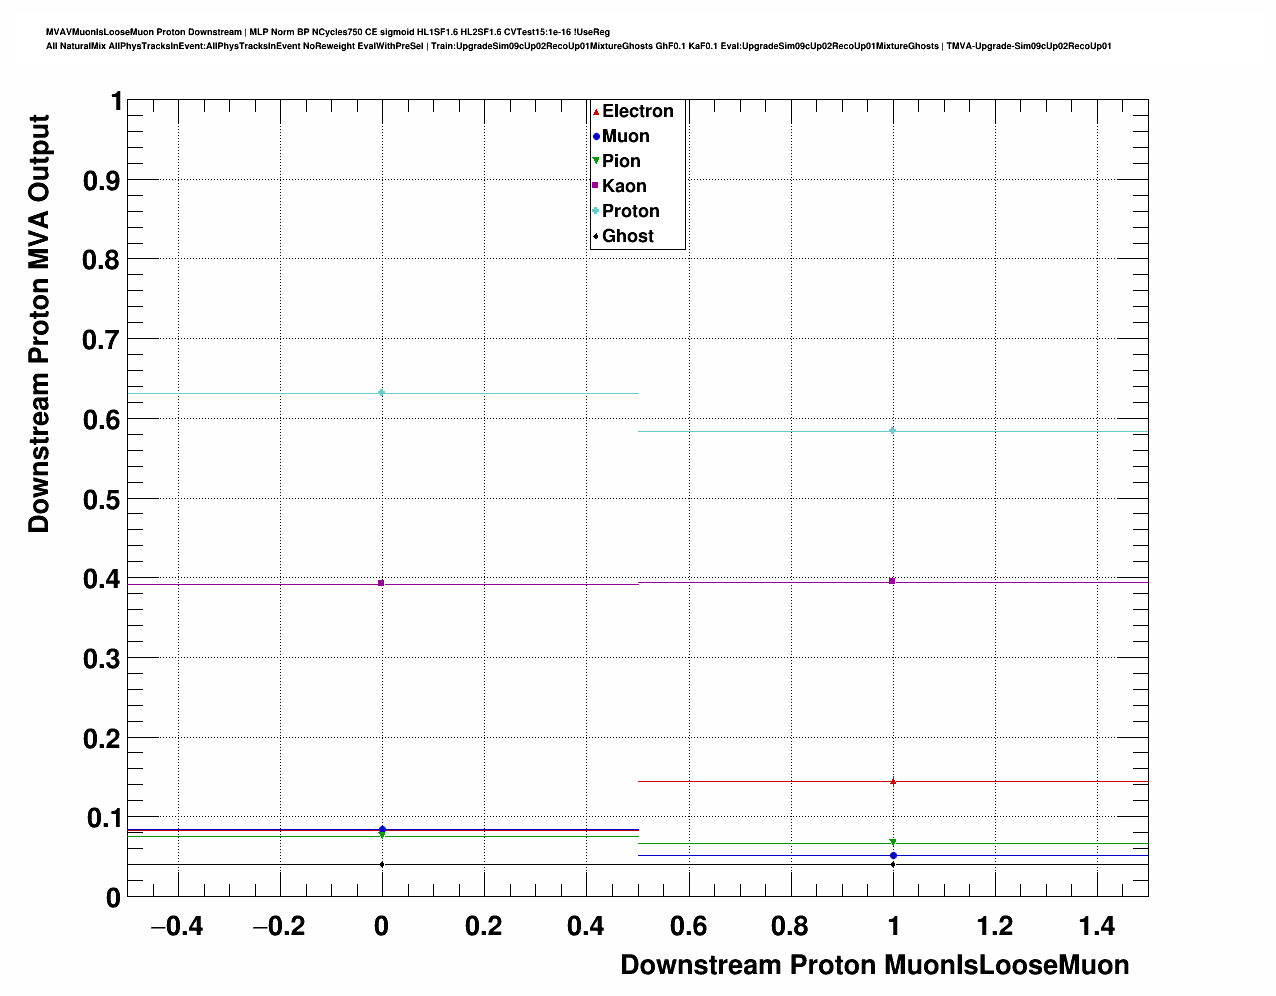Click the Electron legend red triangle marker
Image resolution: width=1276 pixels, height=996 pixels.
pyautogui.click(x=596, y=111)
